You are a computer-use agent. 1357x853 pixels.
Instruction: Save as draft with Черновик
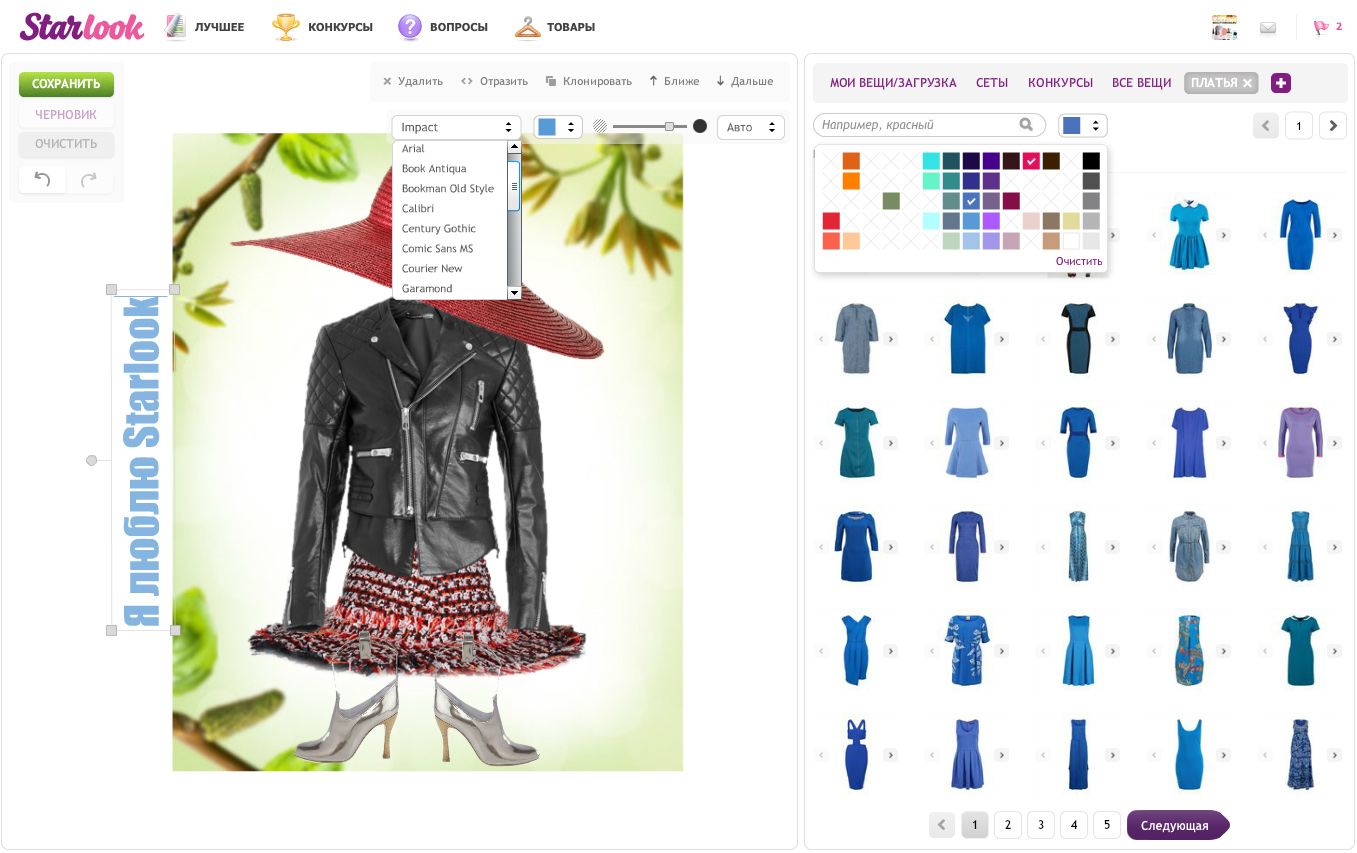click(66, 114)
